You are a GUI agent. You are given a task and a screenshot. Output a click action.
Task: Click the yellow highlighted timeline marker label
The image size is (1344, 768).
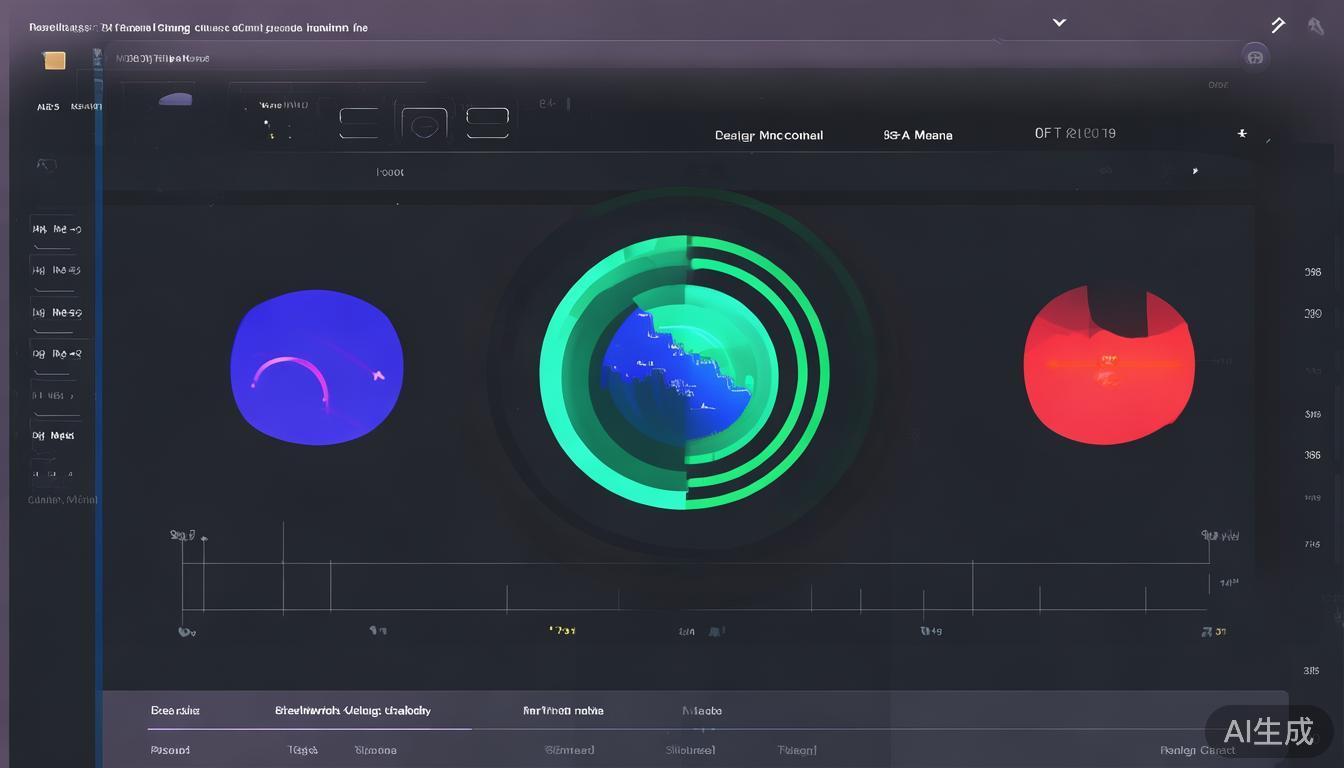point(562,631)
